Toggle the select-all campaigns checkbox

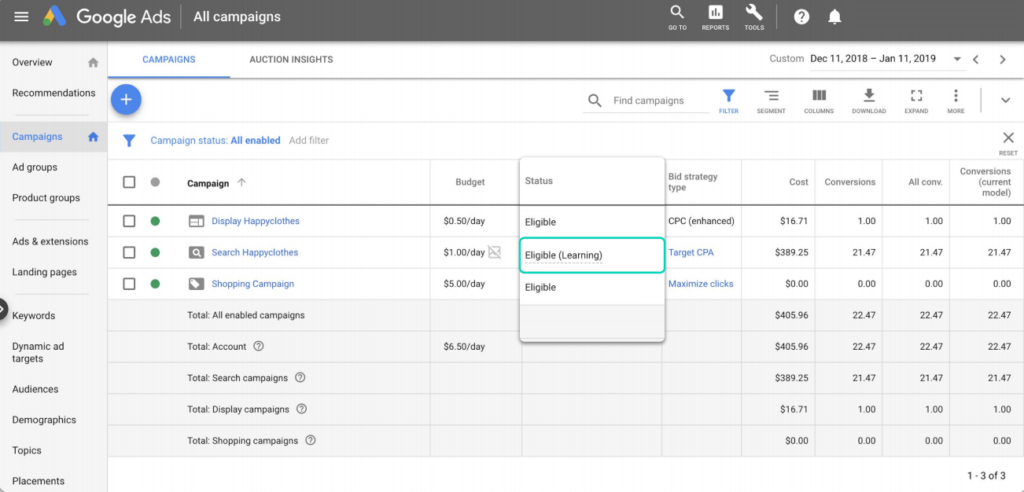click(x=129, y=182)
